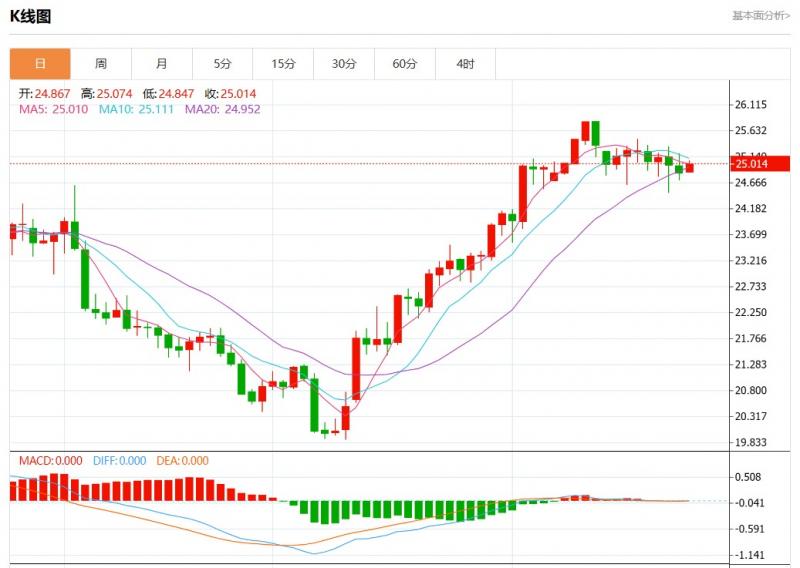The image size is (800, 568).
Task: Open the 4时 interval tab
Action: pyautogui.click(x=465, y=64)
